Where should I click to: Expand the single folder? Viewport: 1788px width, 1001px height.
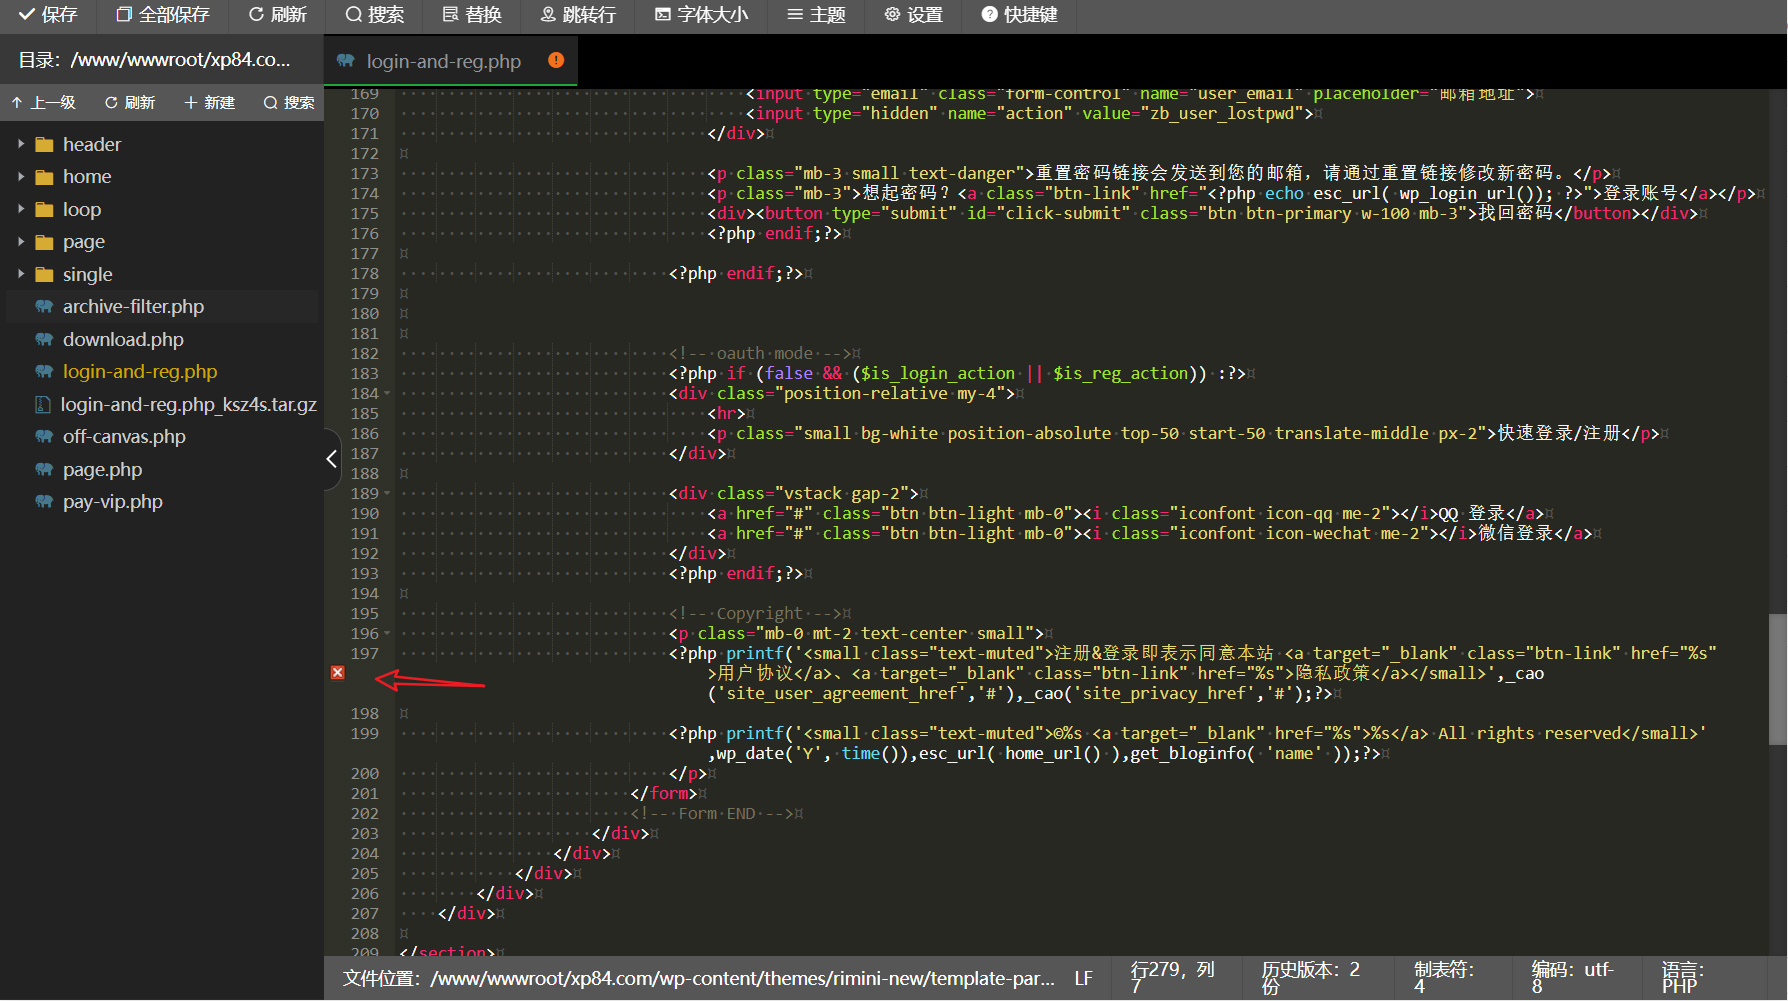(x=21, y=274)
